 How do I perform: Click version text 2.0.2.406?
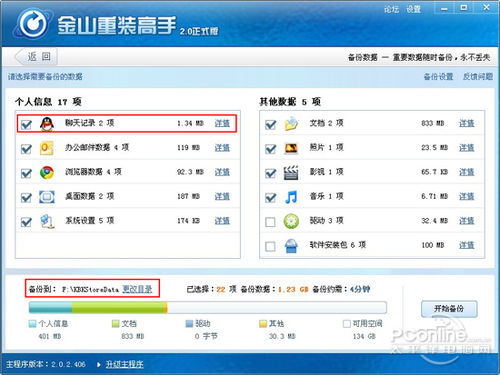(x=68, y=364)
